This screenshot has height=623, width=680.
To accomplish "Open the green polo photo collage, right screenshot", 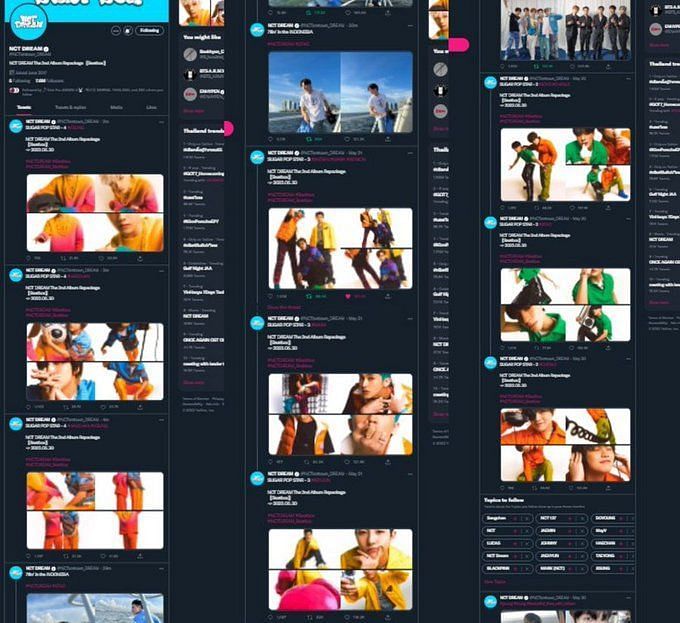I will click(566, 305).
